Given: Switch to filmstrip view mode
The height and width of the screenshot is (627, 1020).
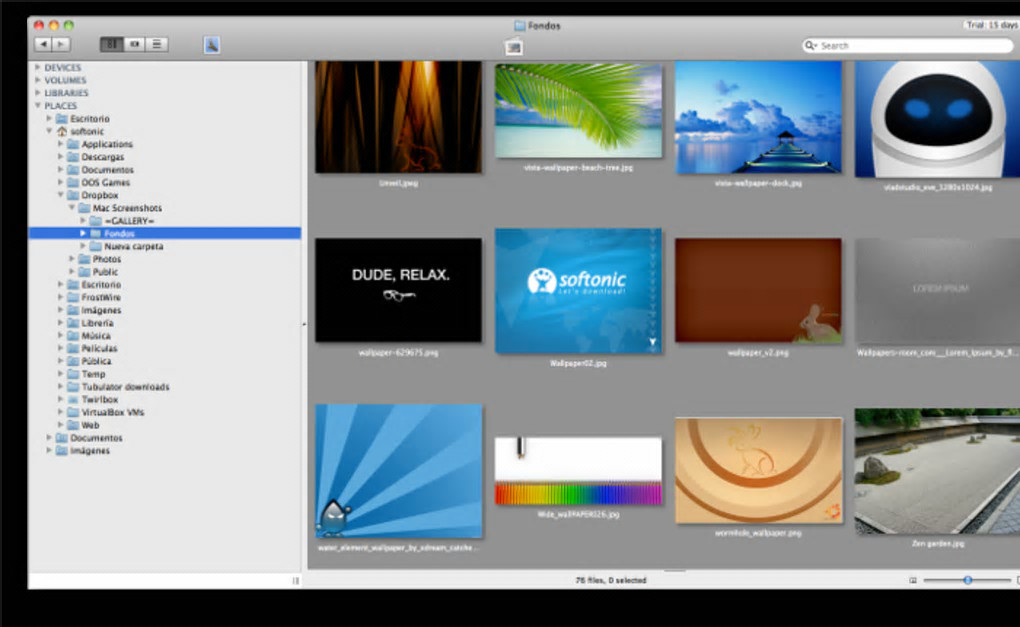Looking at the screenshot, I should [x=134, y=44].
